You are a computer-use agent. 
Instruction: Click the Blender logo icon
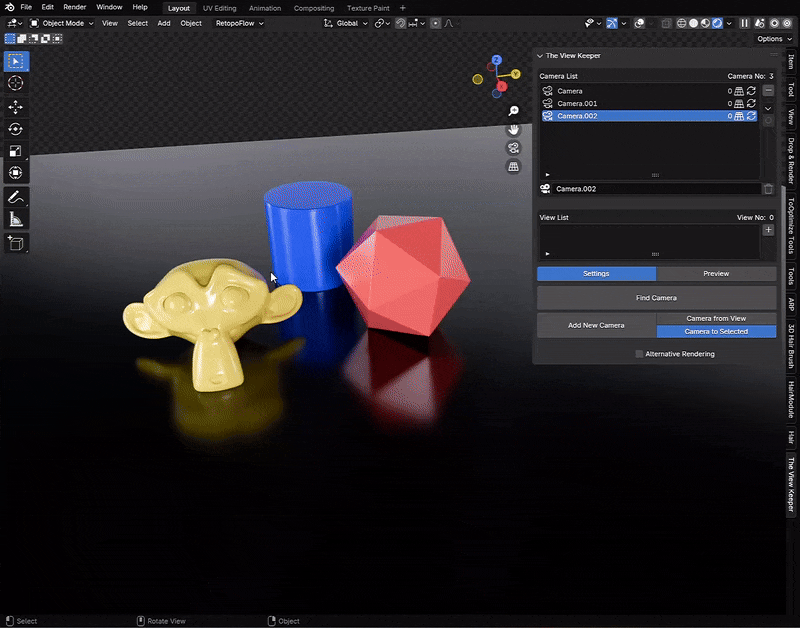click(x=9, y=7)
